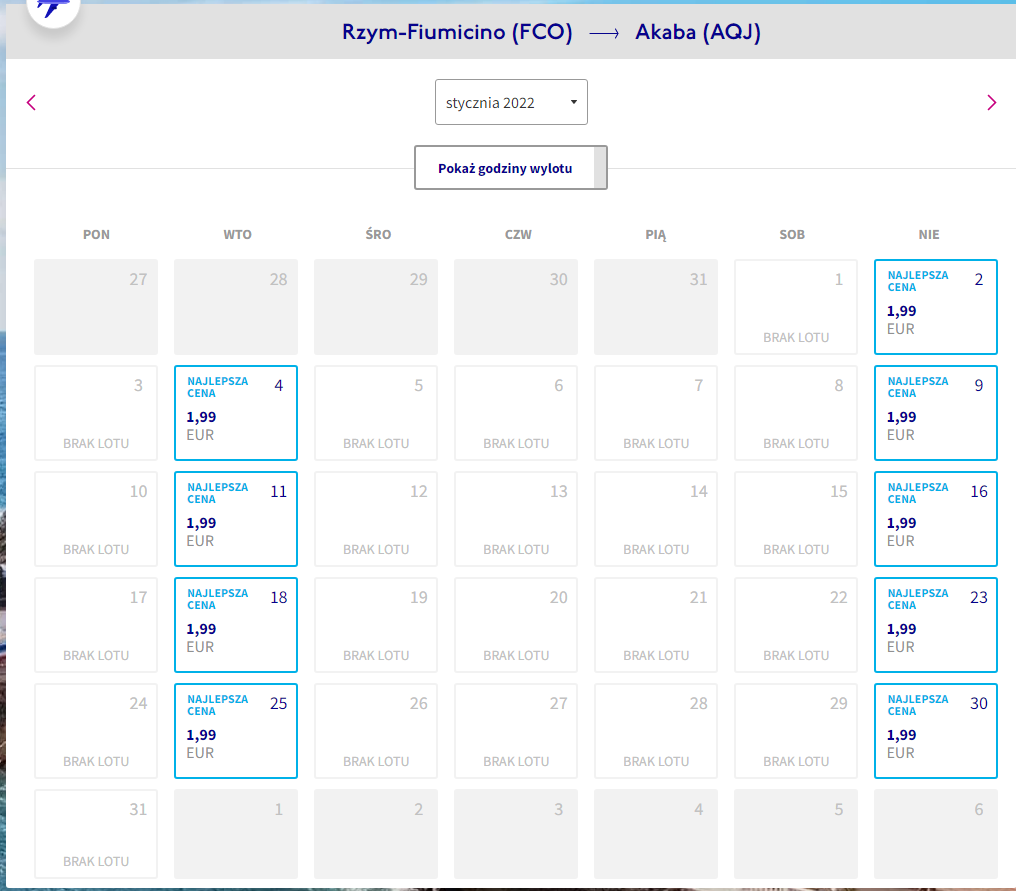Click the greyed February 1 cell
Image resolution: width=1016 pixels, height=891 pixels.
click(236, 834)
